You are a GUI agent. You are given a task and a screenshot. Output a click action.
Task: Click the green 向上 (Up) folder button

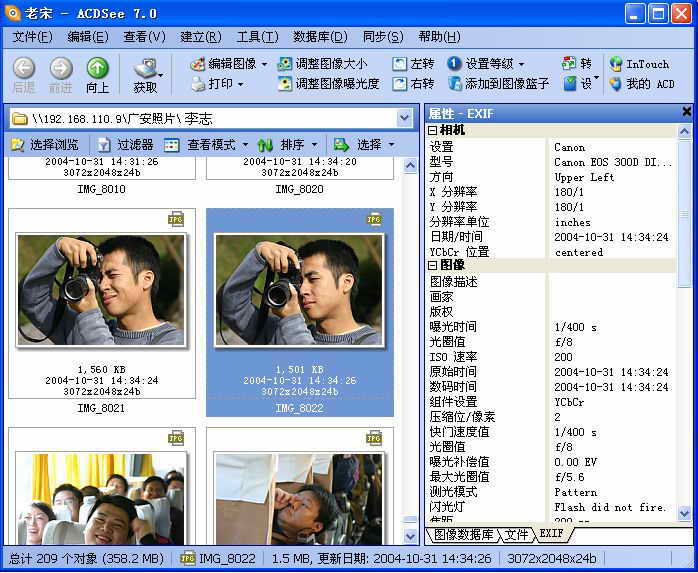point(97,68)
